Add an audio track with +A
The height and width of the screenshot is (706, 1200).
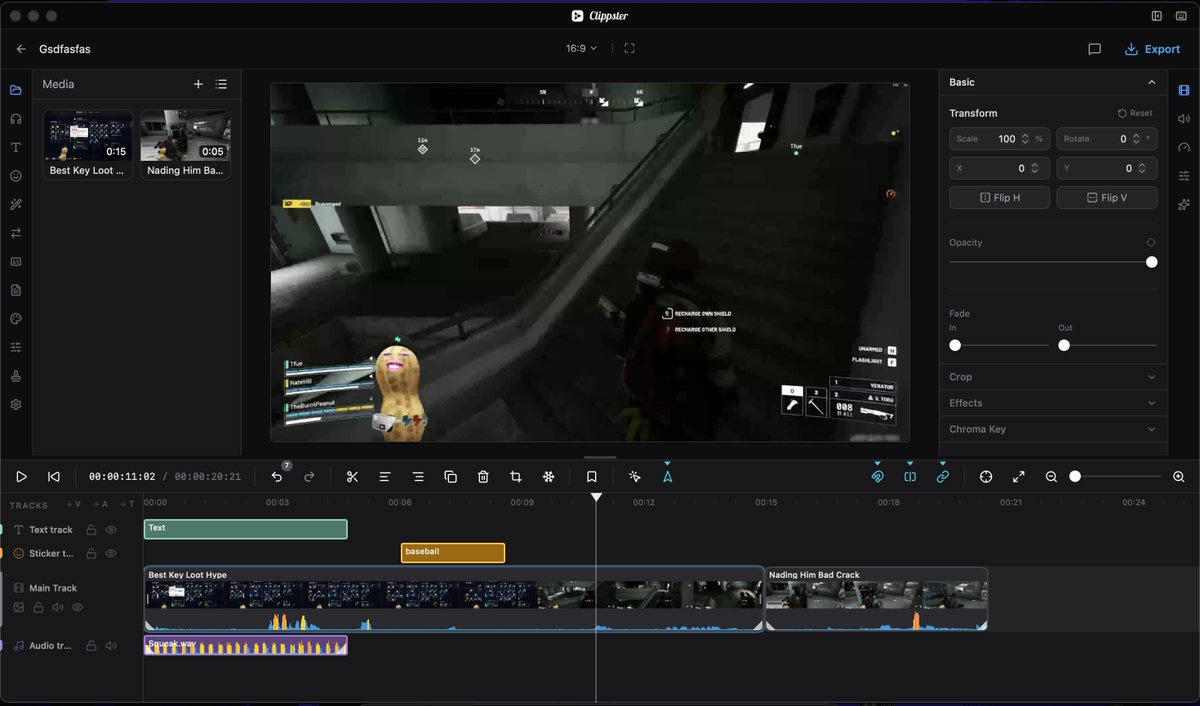[x=100, y=505]
